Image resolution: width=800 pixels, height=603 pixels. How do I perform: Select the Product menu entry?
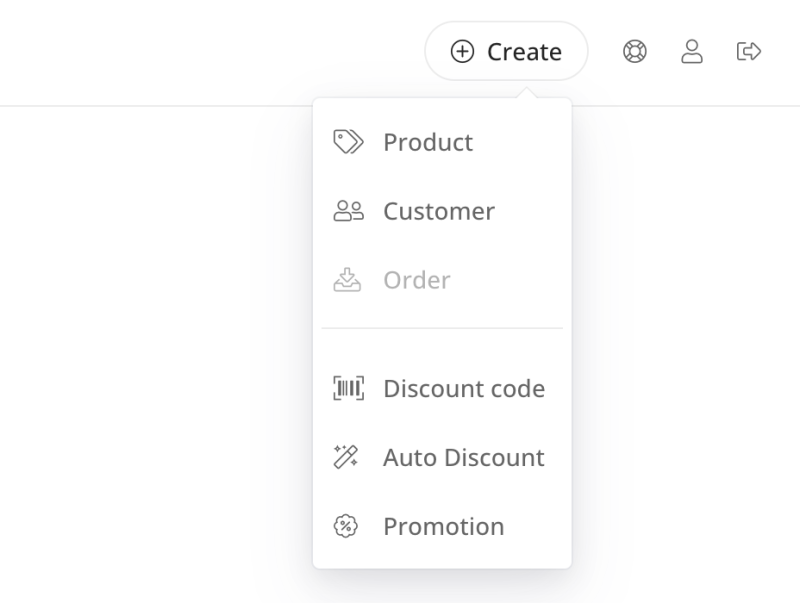pos(442,142)
